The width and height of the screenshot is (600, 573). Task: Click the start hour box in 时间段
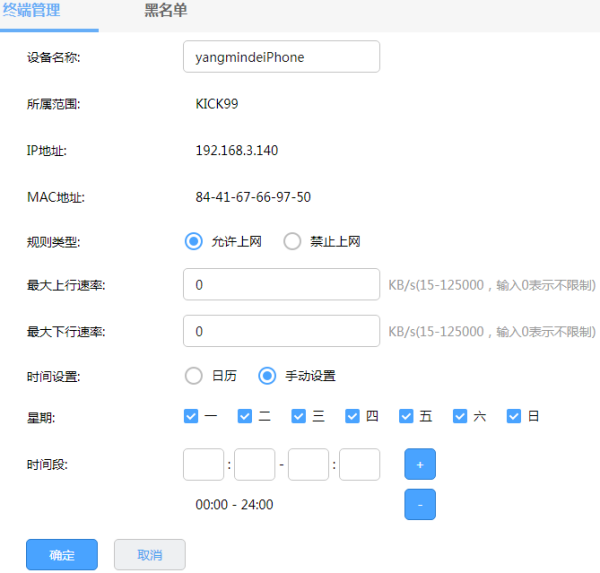204,465
